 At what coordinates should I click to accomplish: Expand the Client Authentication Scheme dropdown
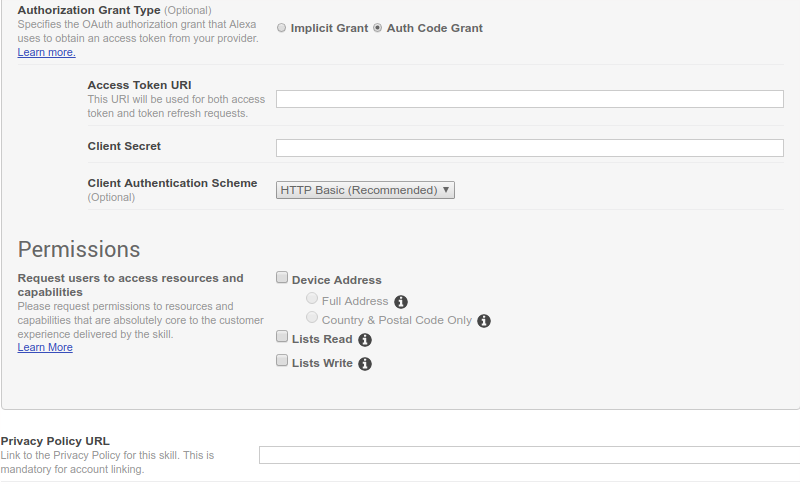[365, 190]
